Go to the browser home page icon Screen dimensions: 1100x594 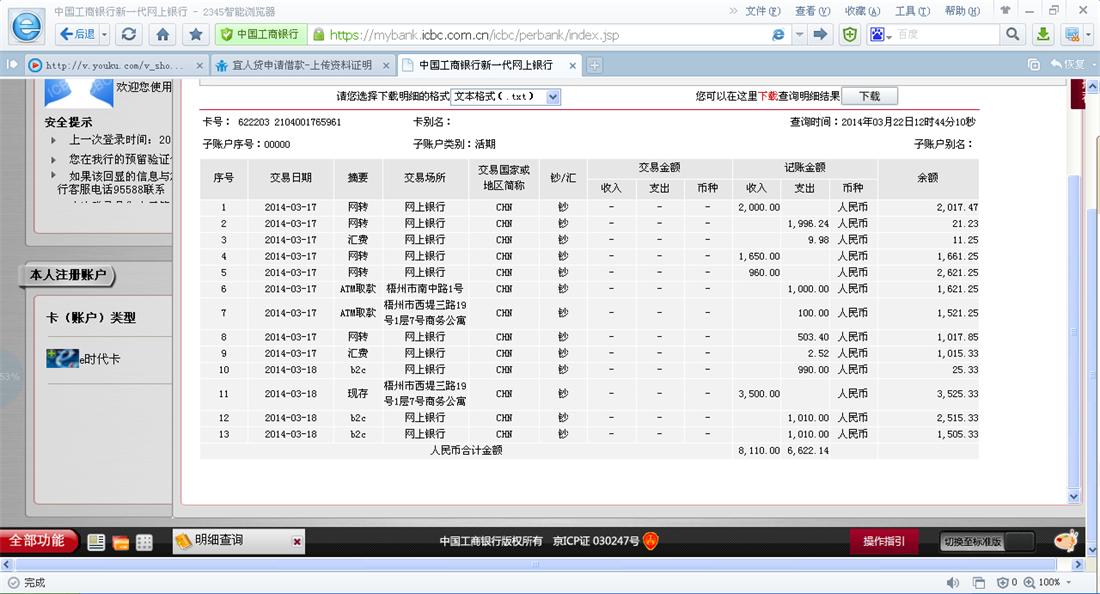point(163,34)
